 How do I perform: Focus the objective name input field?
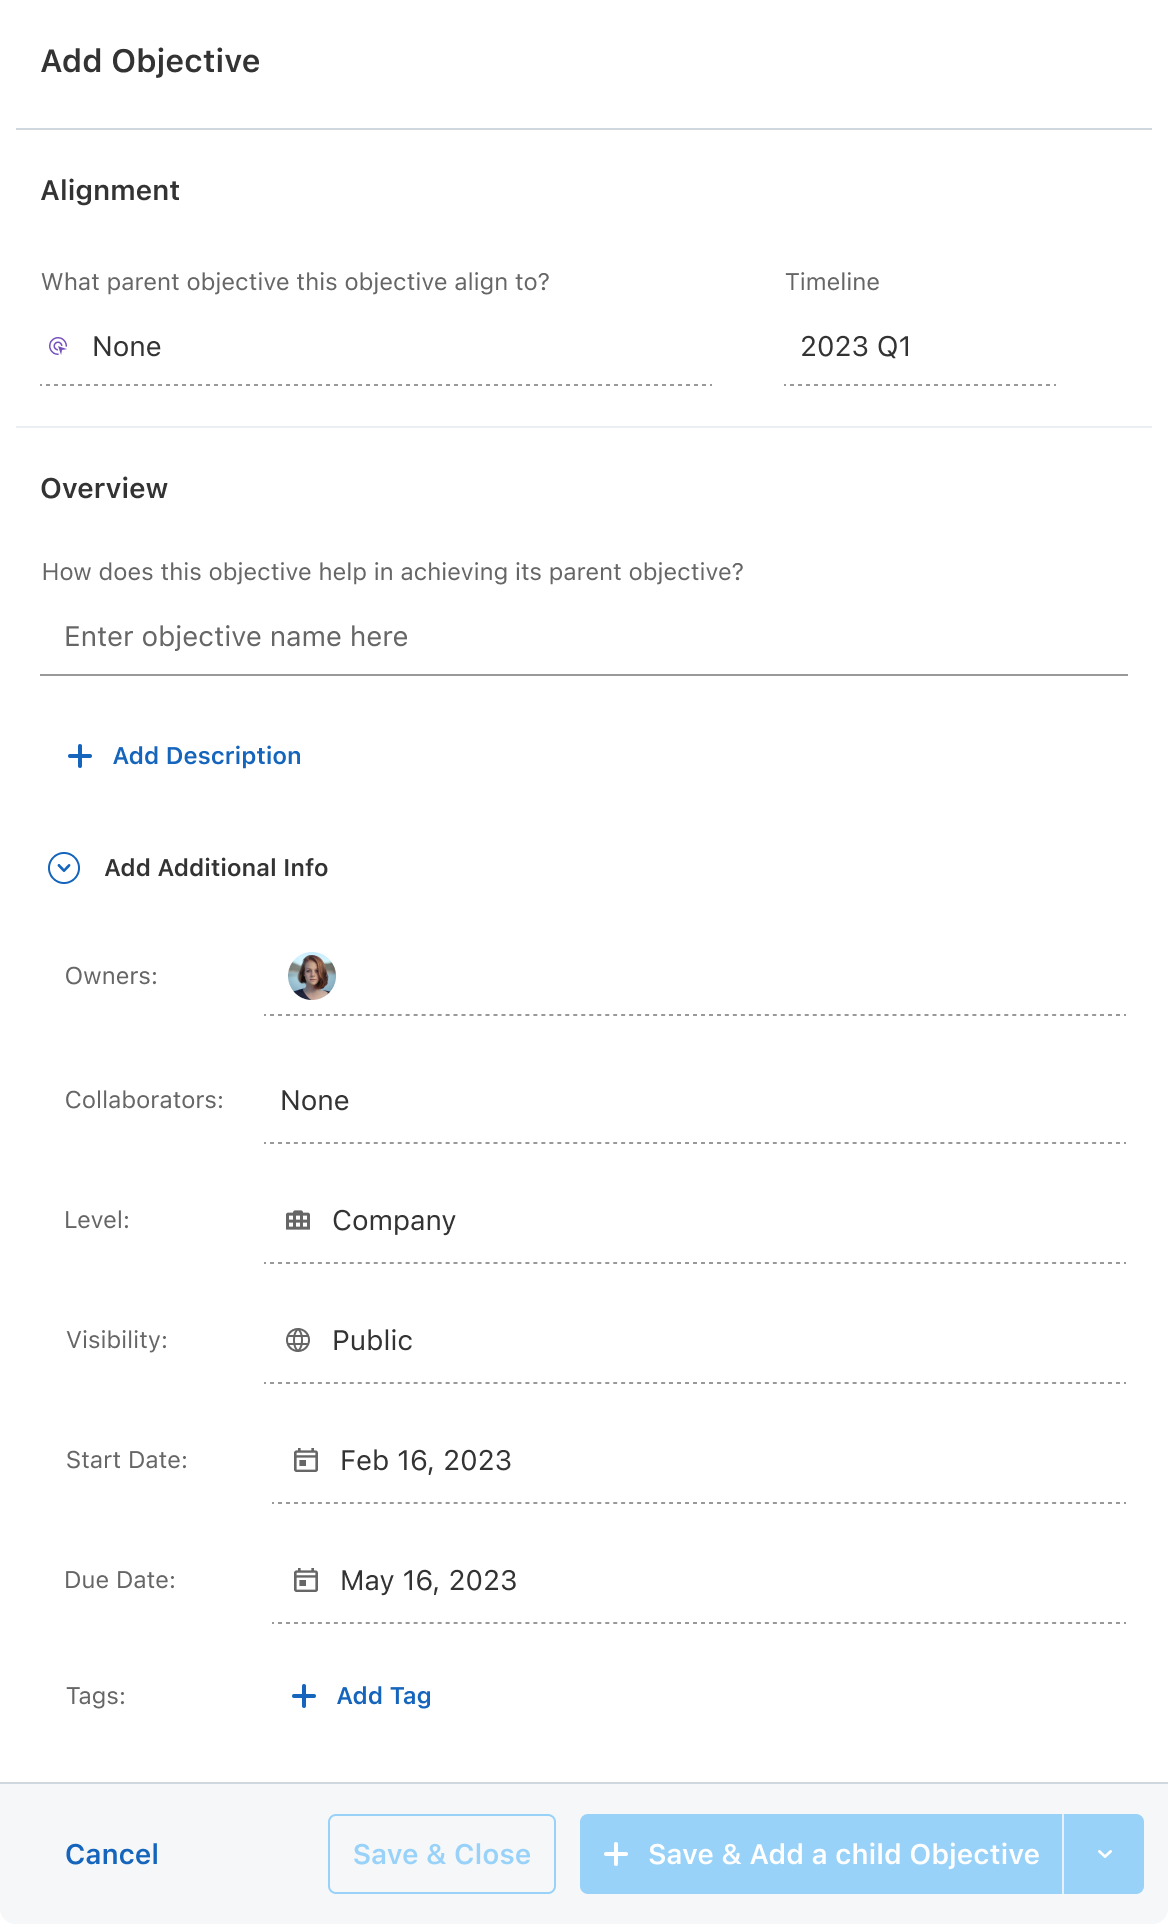584,637
